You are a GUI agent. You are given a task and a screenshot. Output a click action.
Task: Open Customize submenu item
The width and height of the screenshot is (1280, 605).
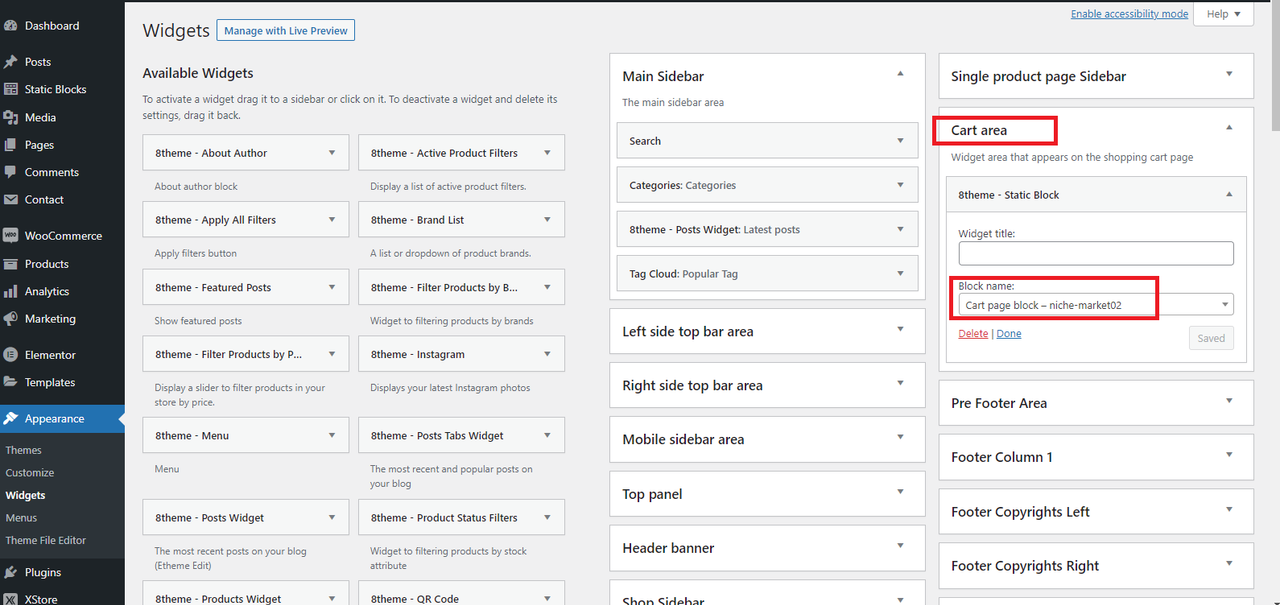pyautogui.click(x=30, y=473)
